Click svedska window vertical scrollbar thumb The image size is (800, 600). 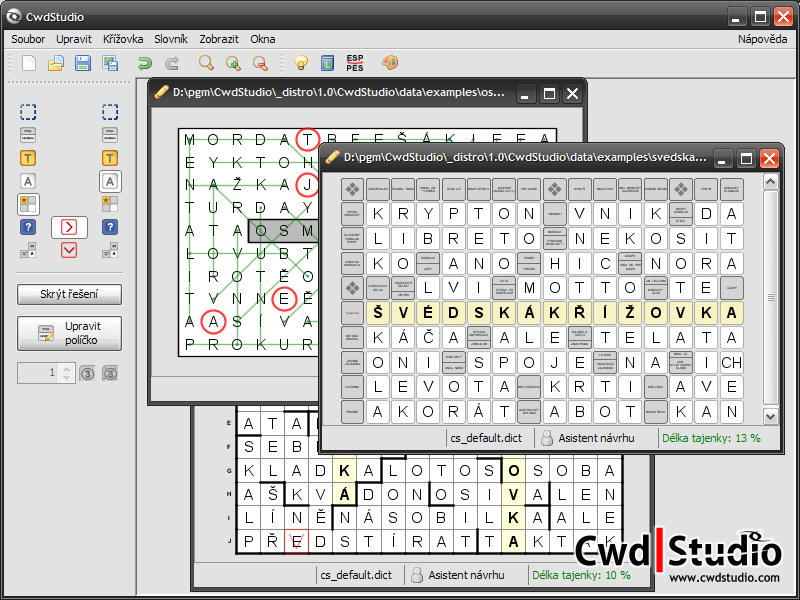tap(770, 297)
